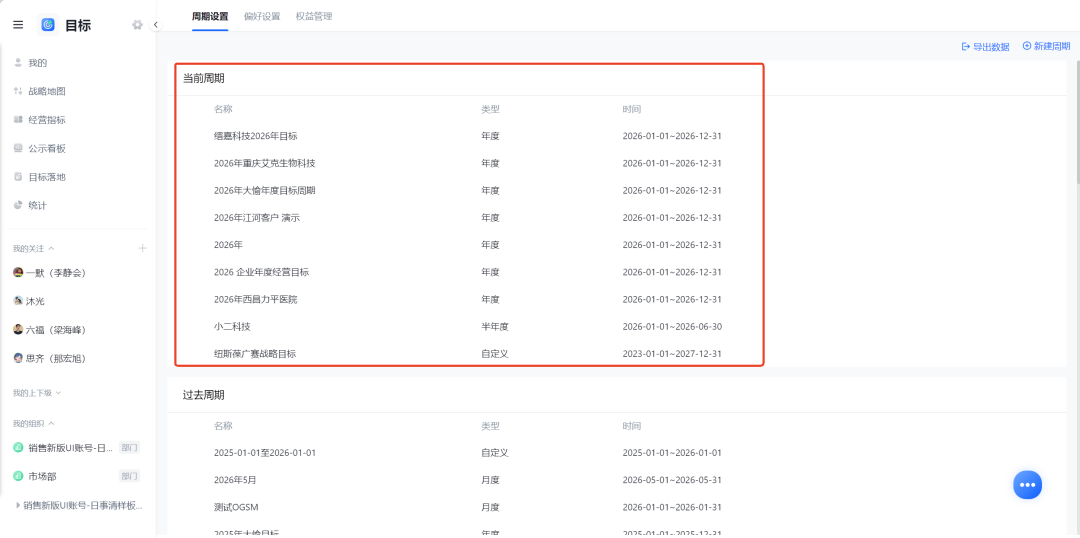This screenshot has width=1080, height=538.
Task: Select cycle 2026年大愉年度目标周期
Action: [264, 190]
